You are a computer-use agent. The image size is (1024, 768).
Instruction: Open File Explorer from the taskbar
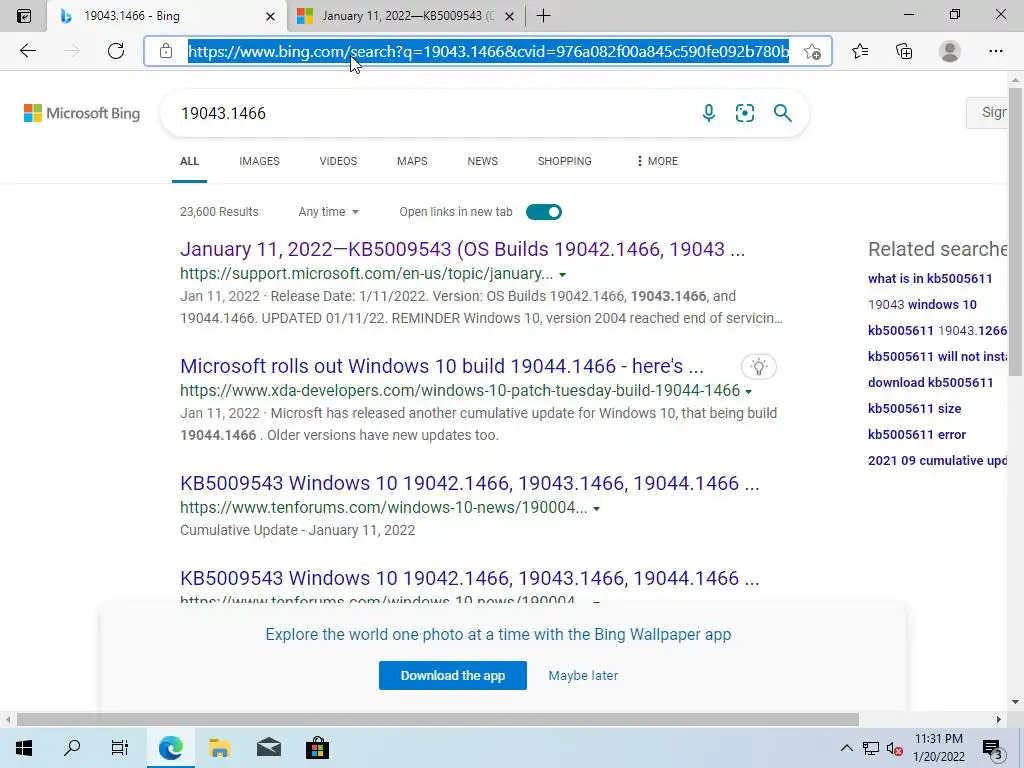tap(219, 748)
